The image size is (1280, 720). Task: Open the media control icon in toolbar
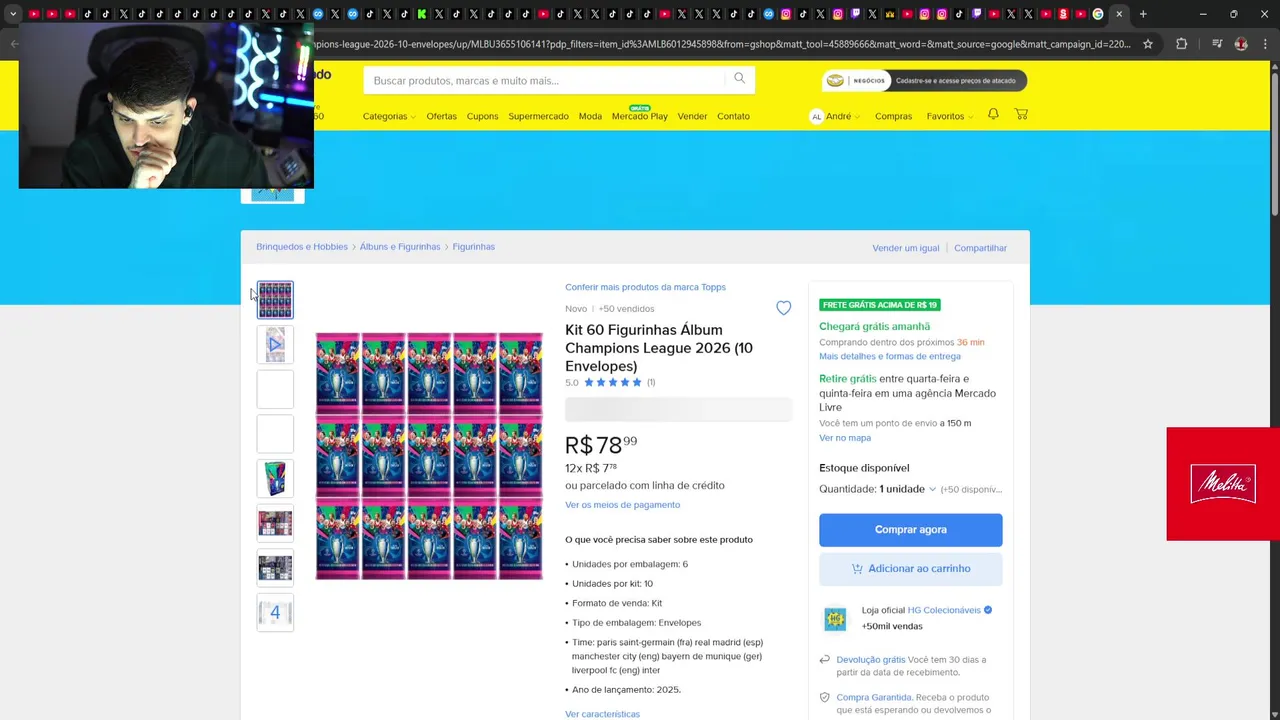tap(1216, 44)
